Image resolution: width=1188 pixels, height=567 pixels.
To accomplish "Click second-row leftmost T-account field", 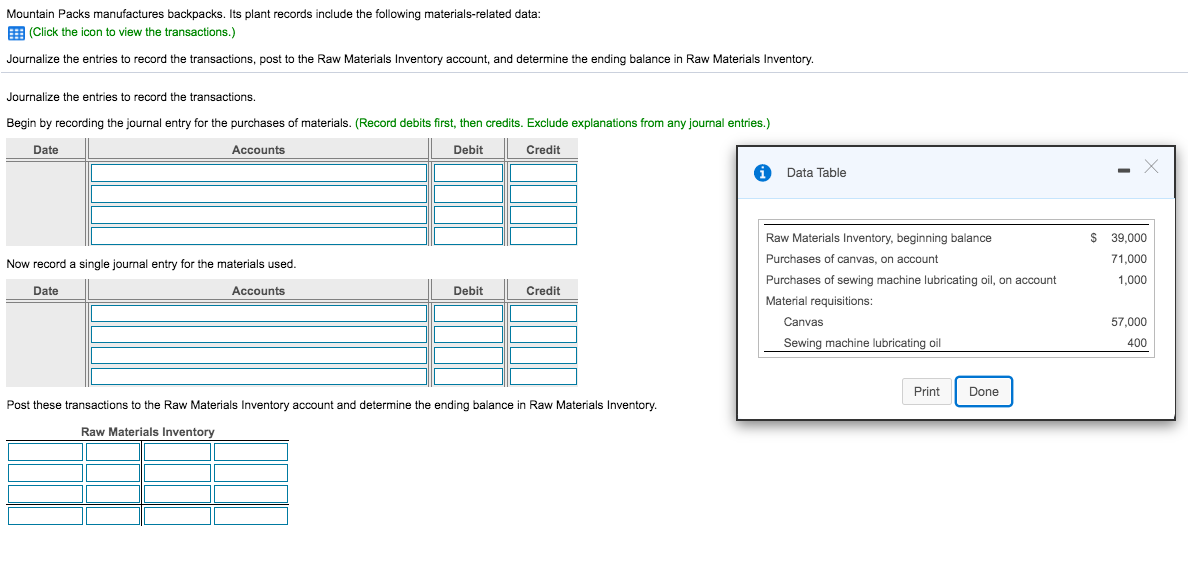I will point(45,473).
